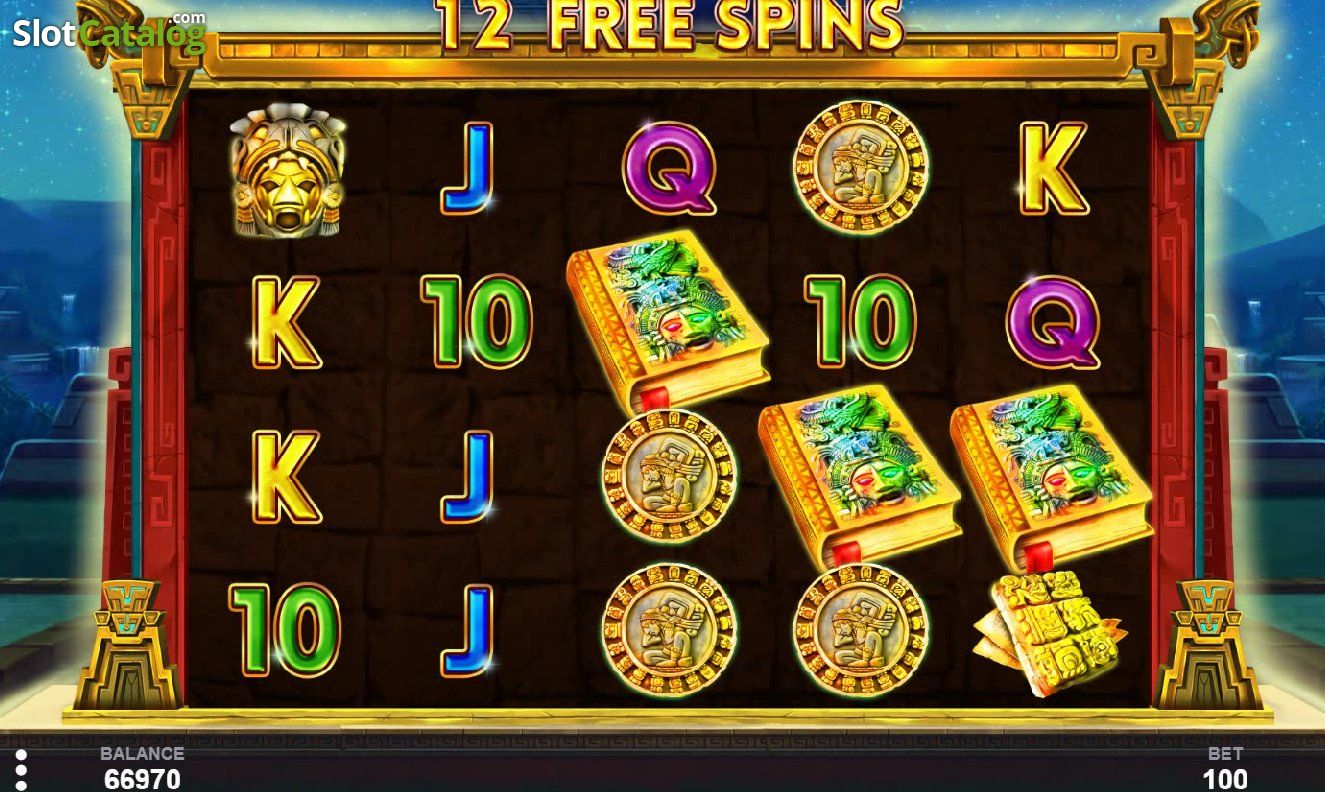Click the Bet value 100
1325x792 pixels.
tap(1225, 779)
